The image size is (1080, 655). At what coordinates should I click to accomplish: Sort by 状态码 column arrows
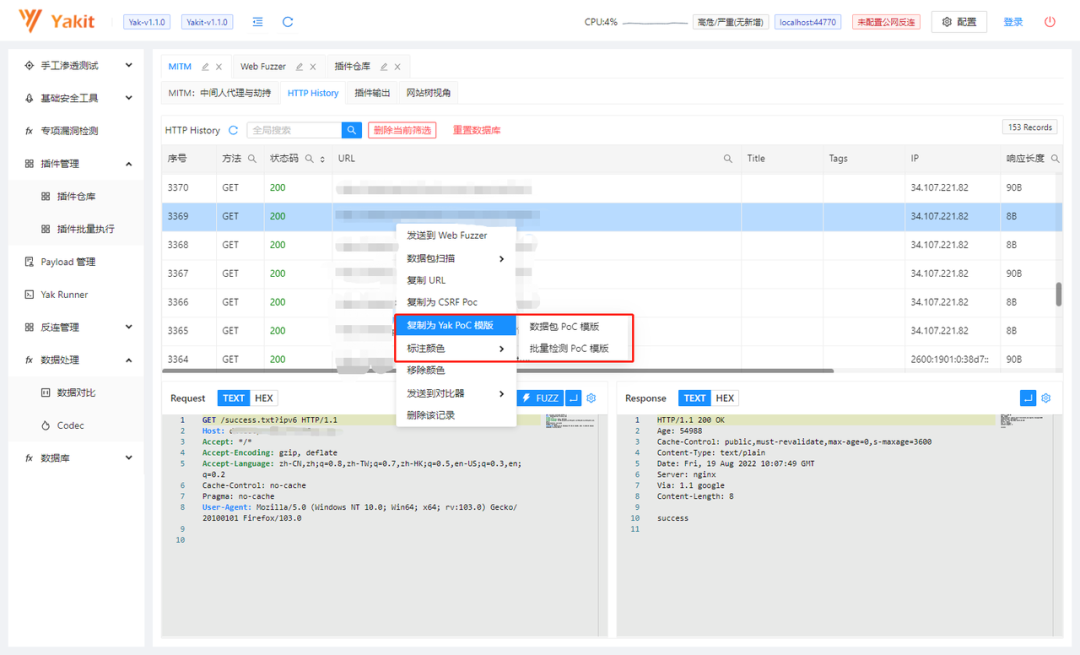322,159
